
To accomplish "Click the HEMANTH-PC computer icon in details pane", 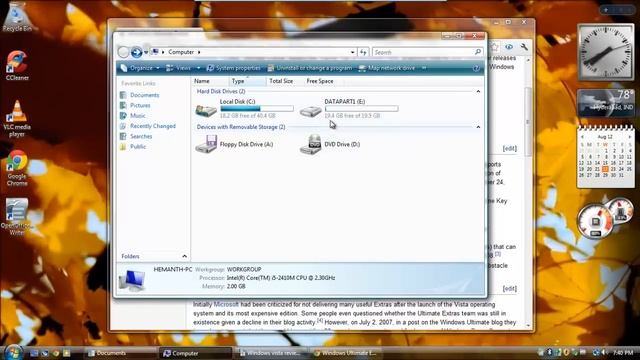I will pos(132,280).
